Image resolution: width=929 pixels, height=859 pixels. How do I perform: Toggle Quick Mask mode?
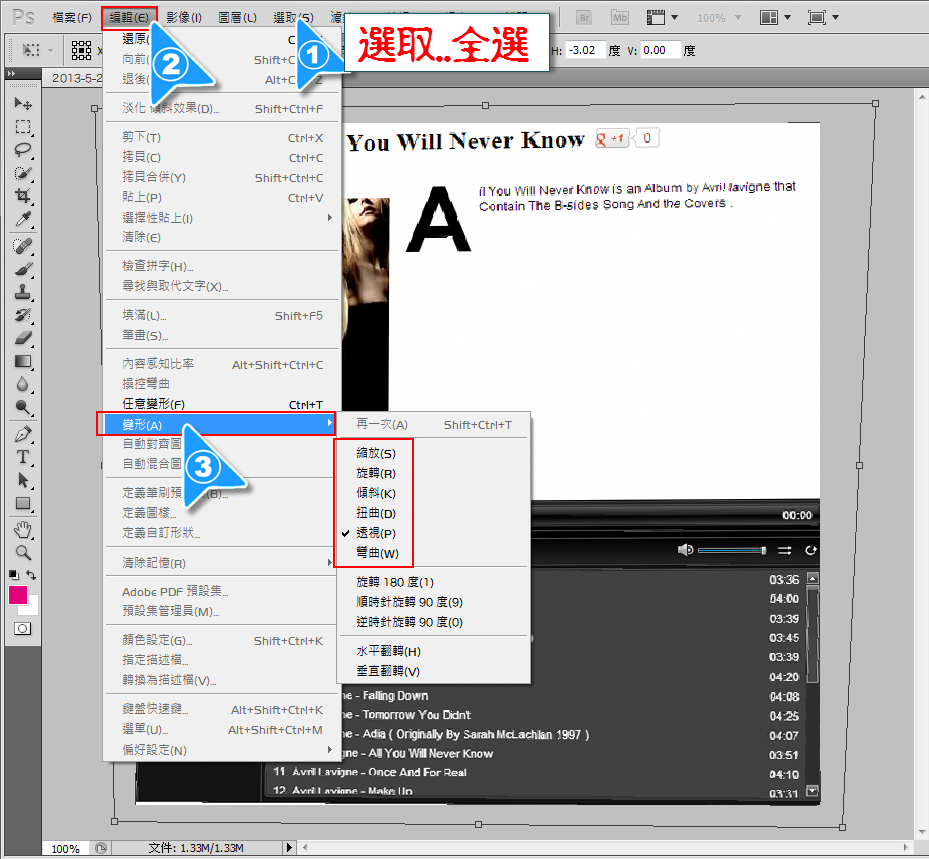click(23, 629)
